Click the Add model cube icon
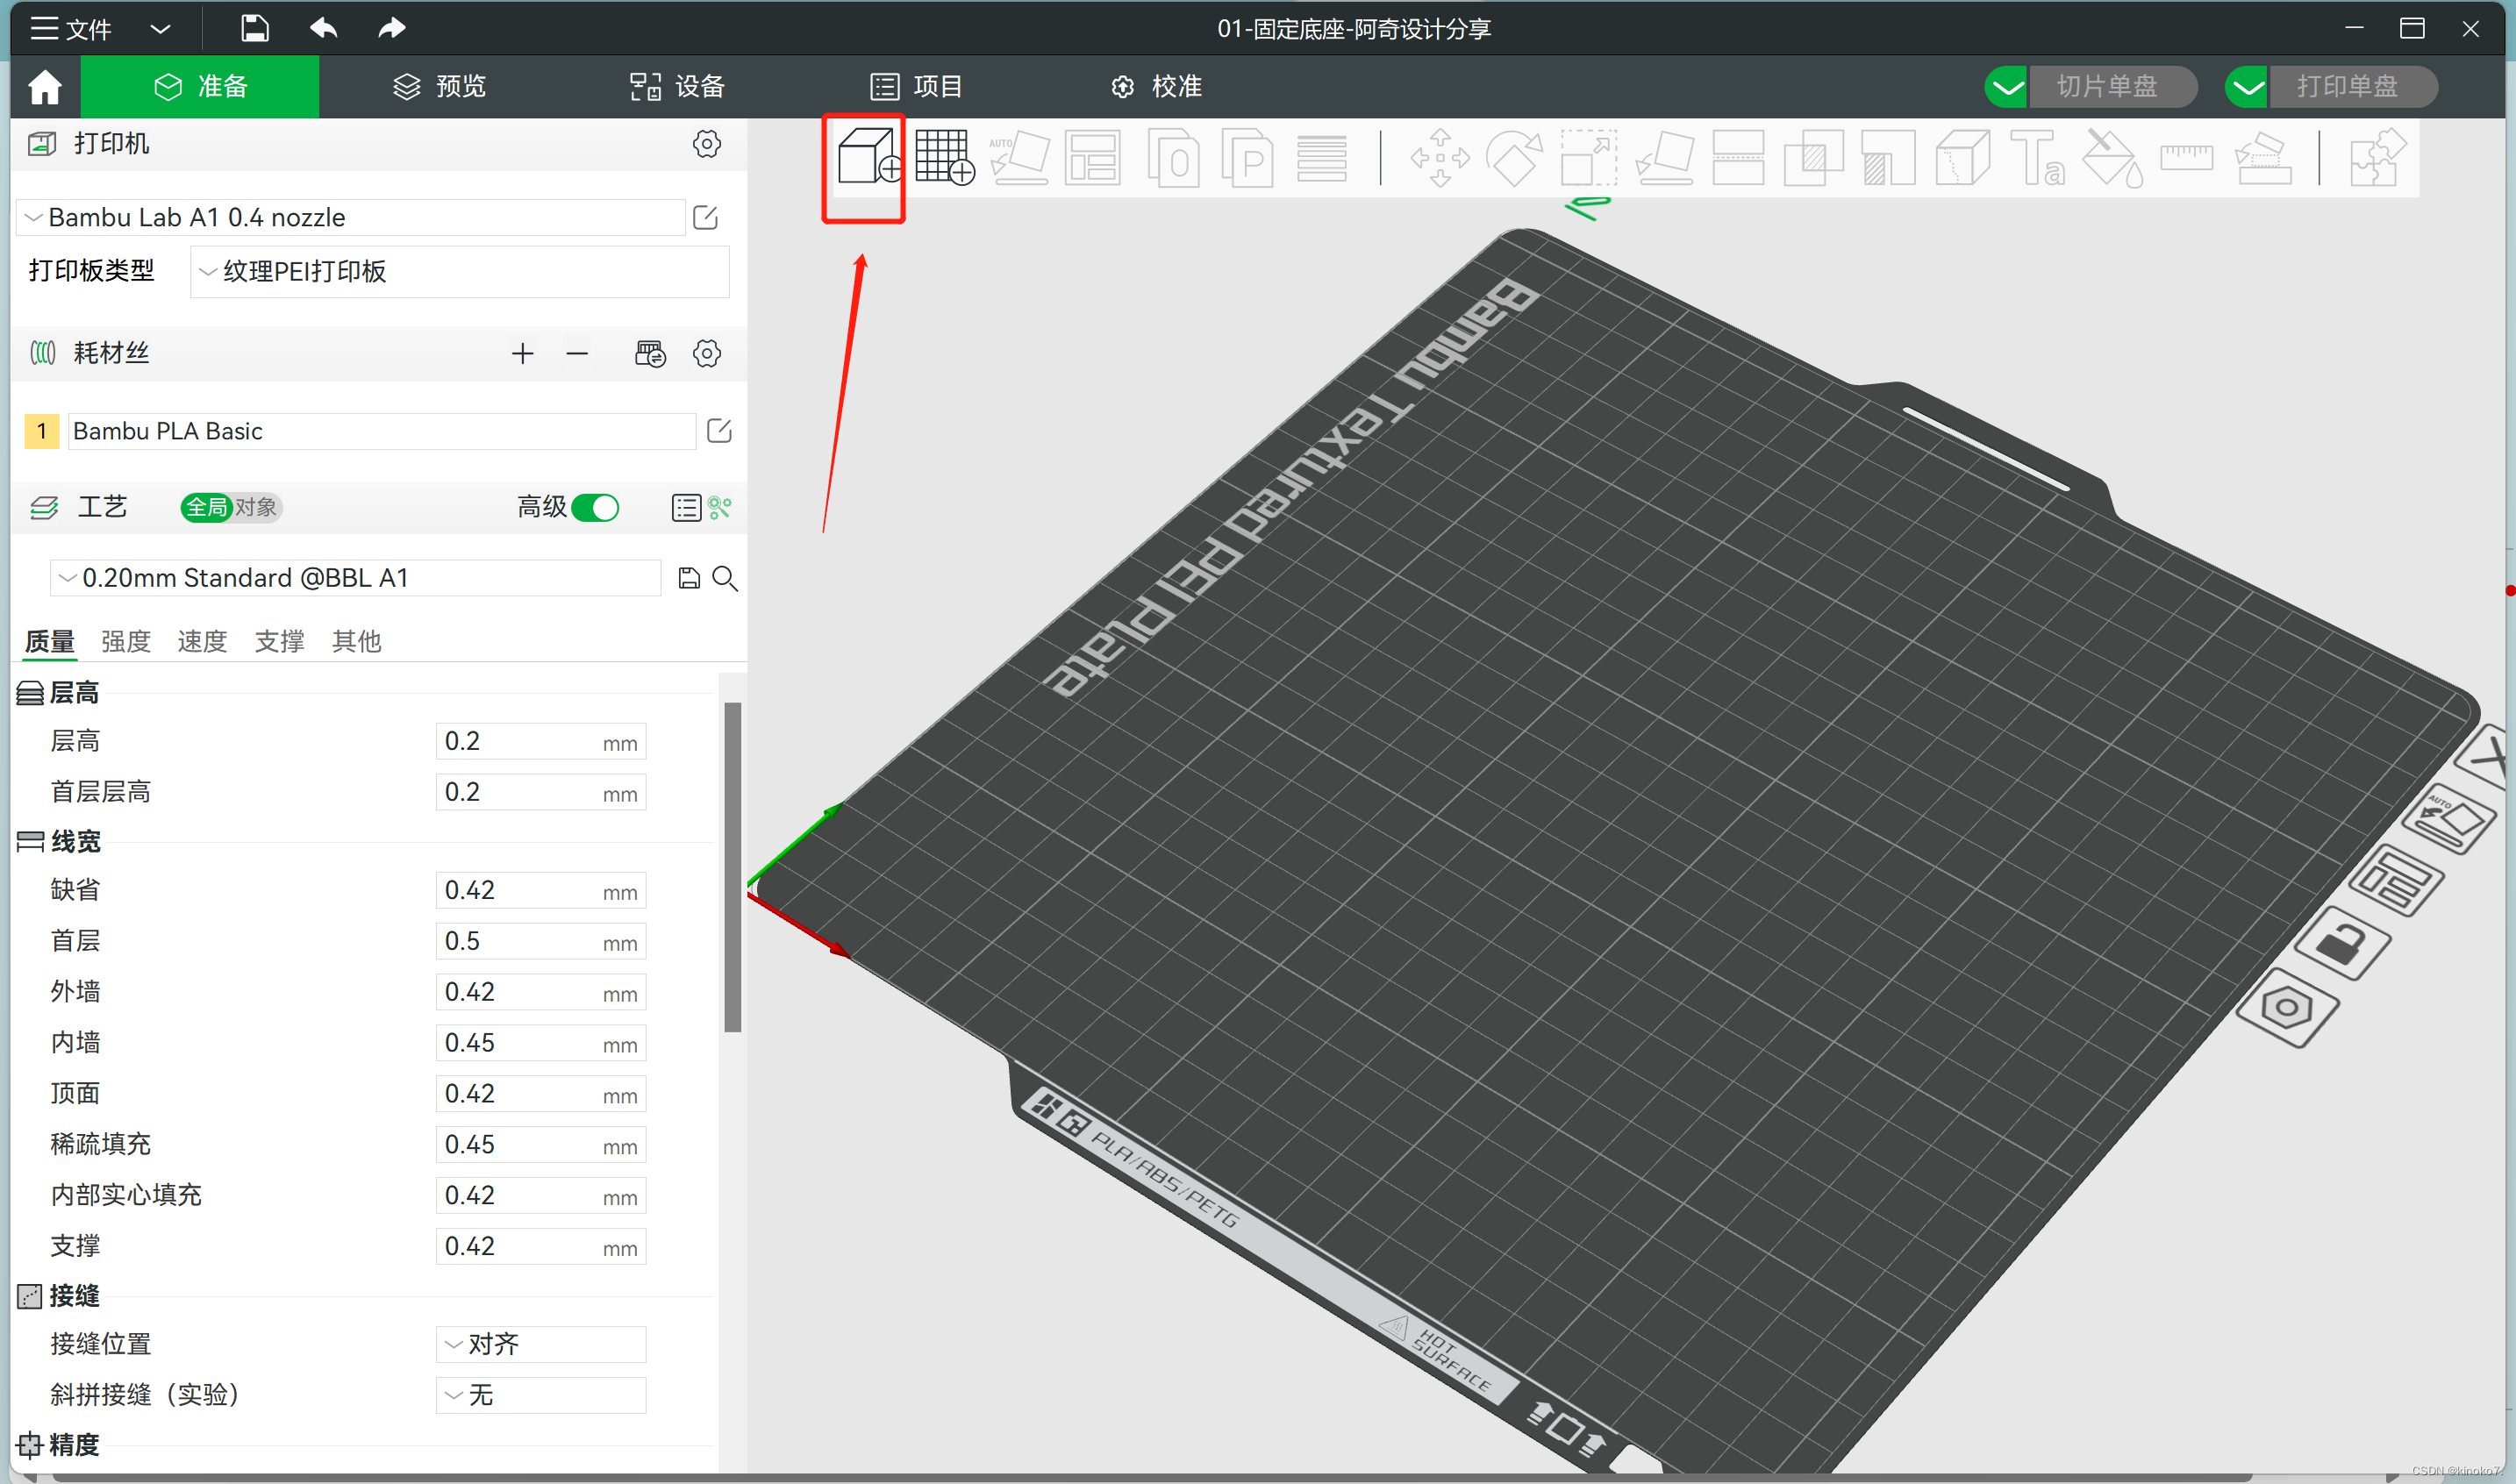 click(866, 157)
